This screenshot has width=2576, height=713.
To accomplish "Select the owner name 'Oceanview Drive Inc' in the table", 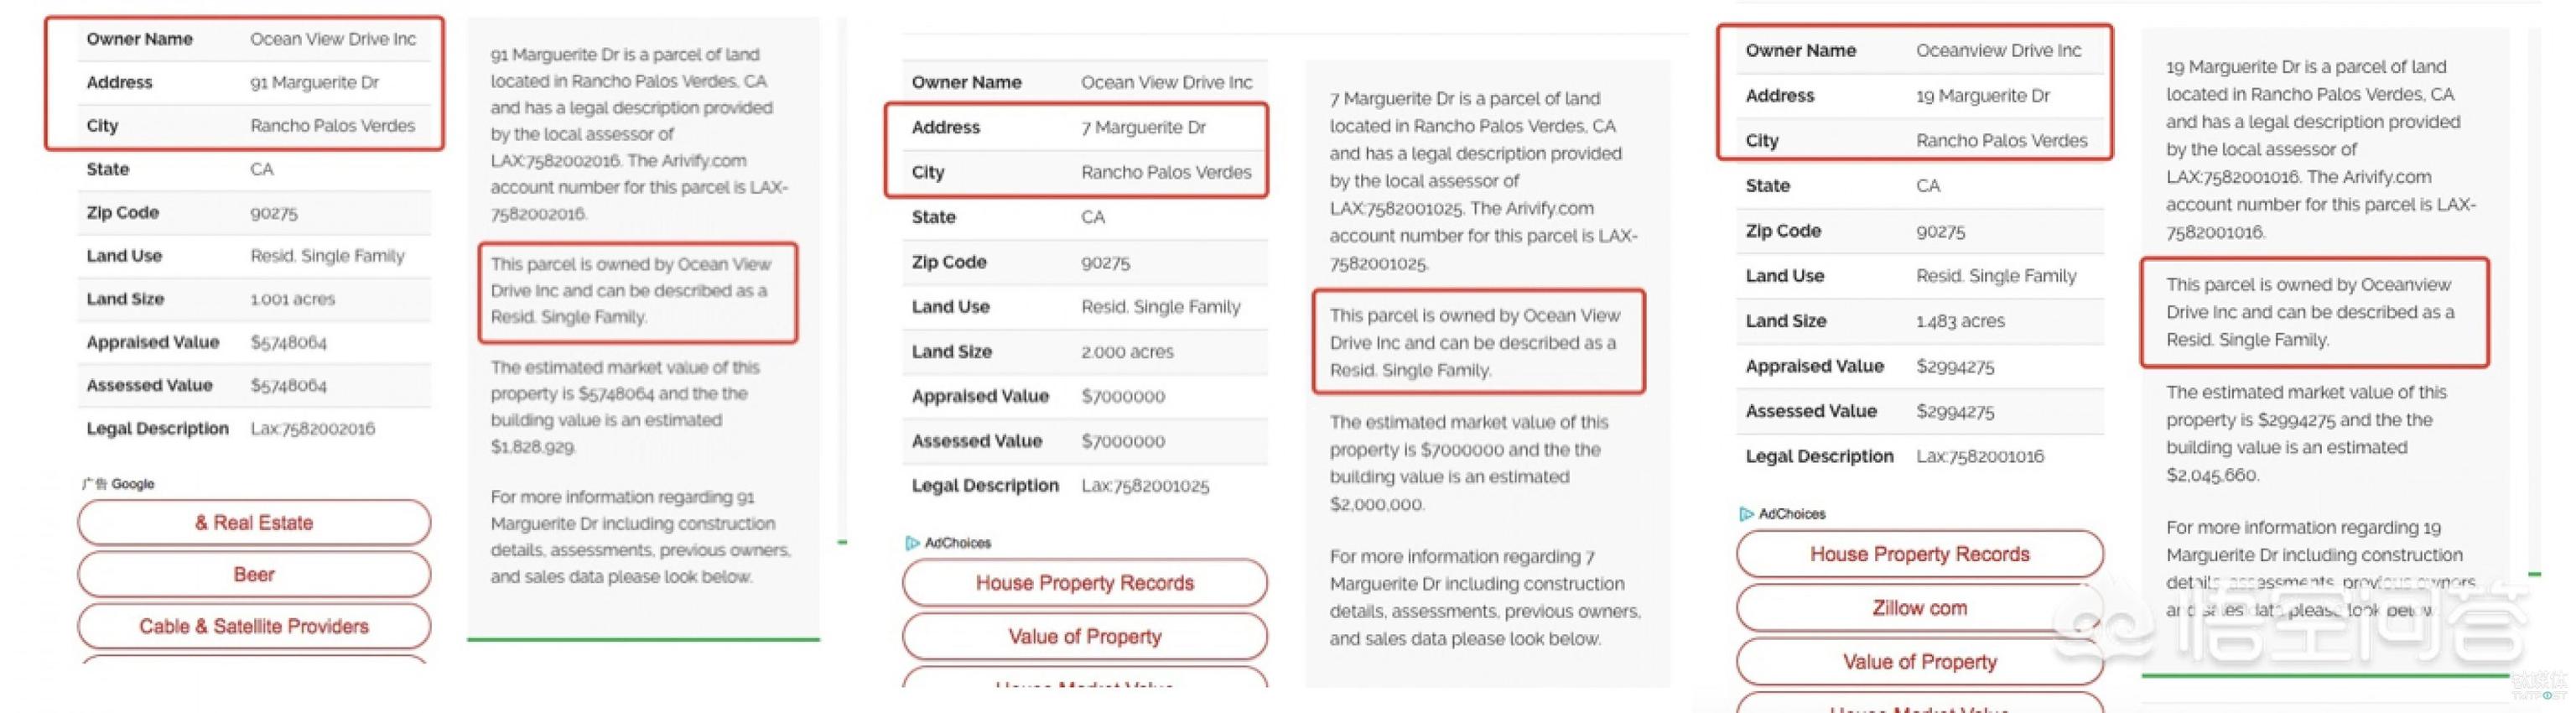I will 1998,51.
